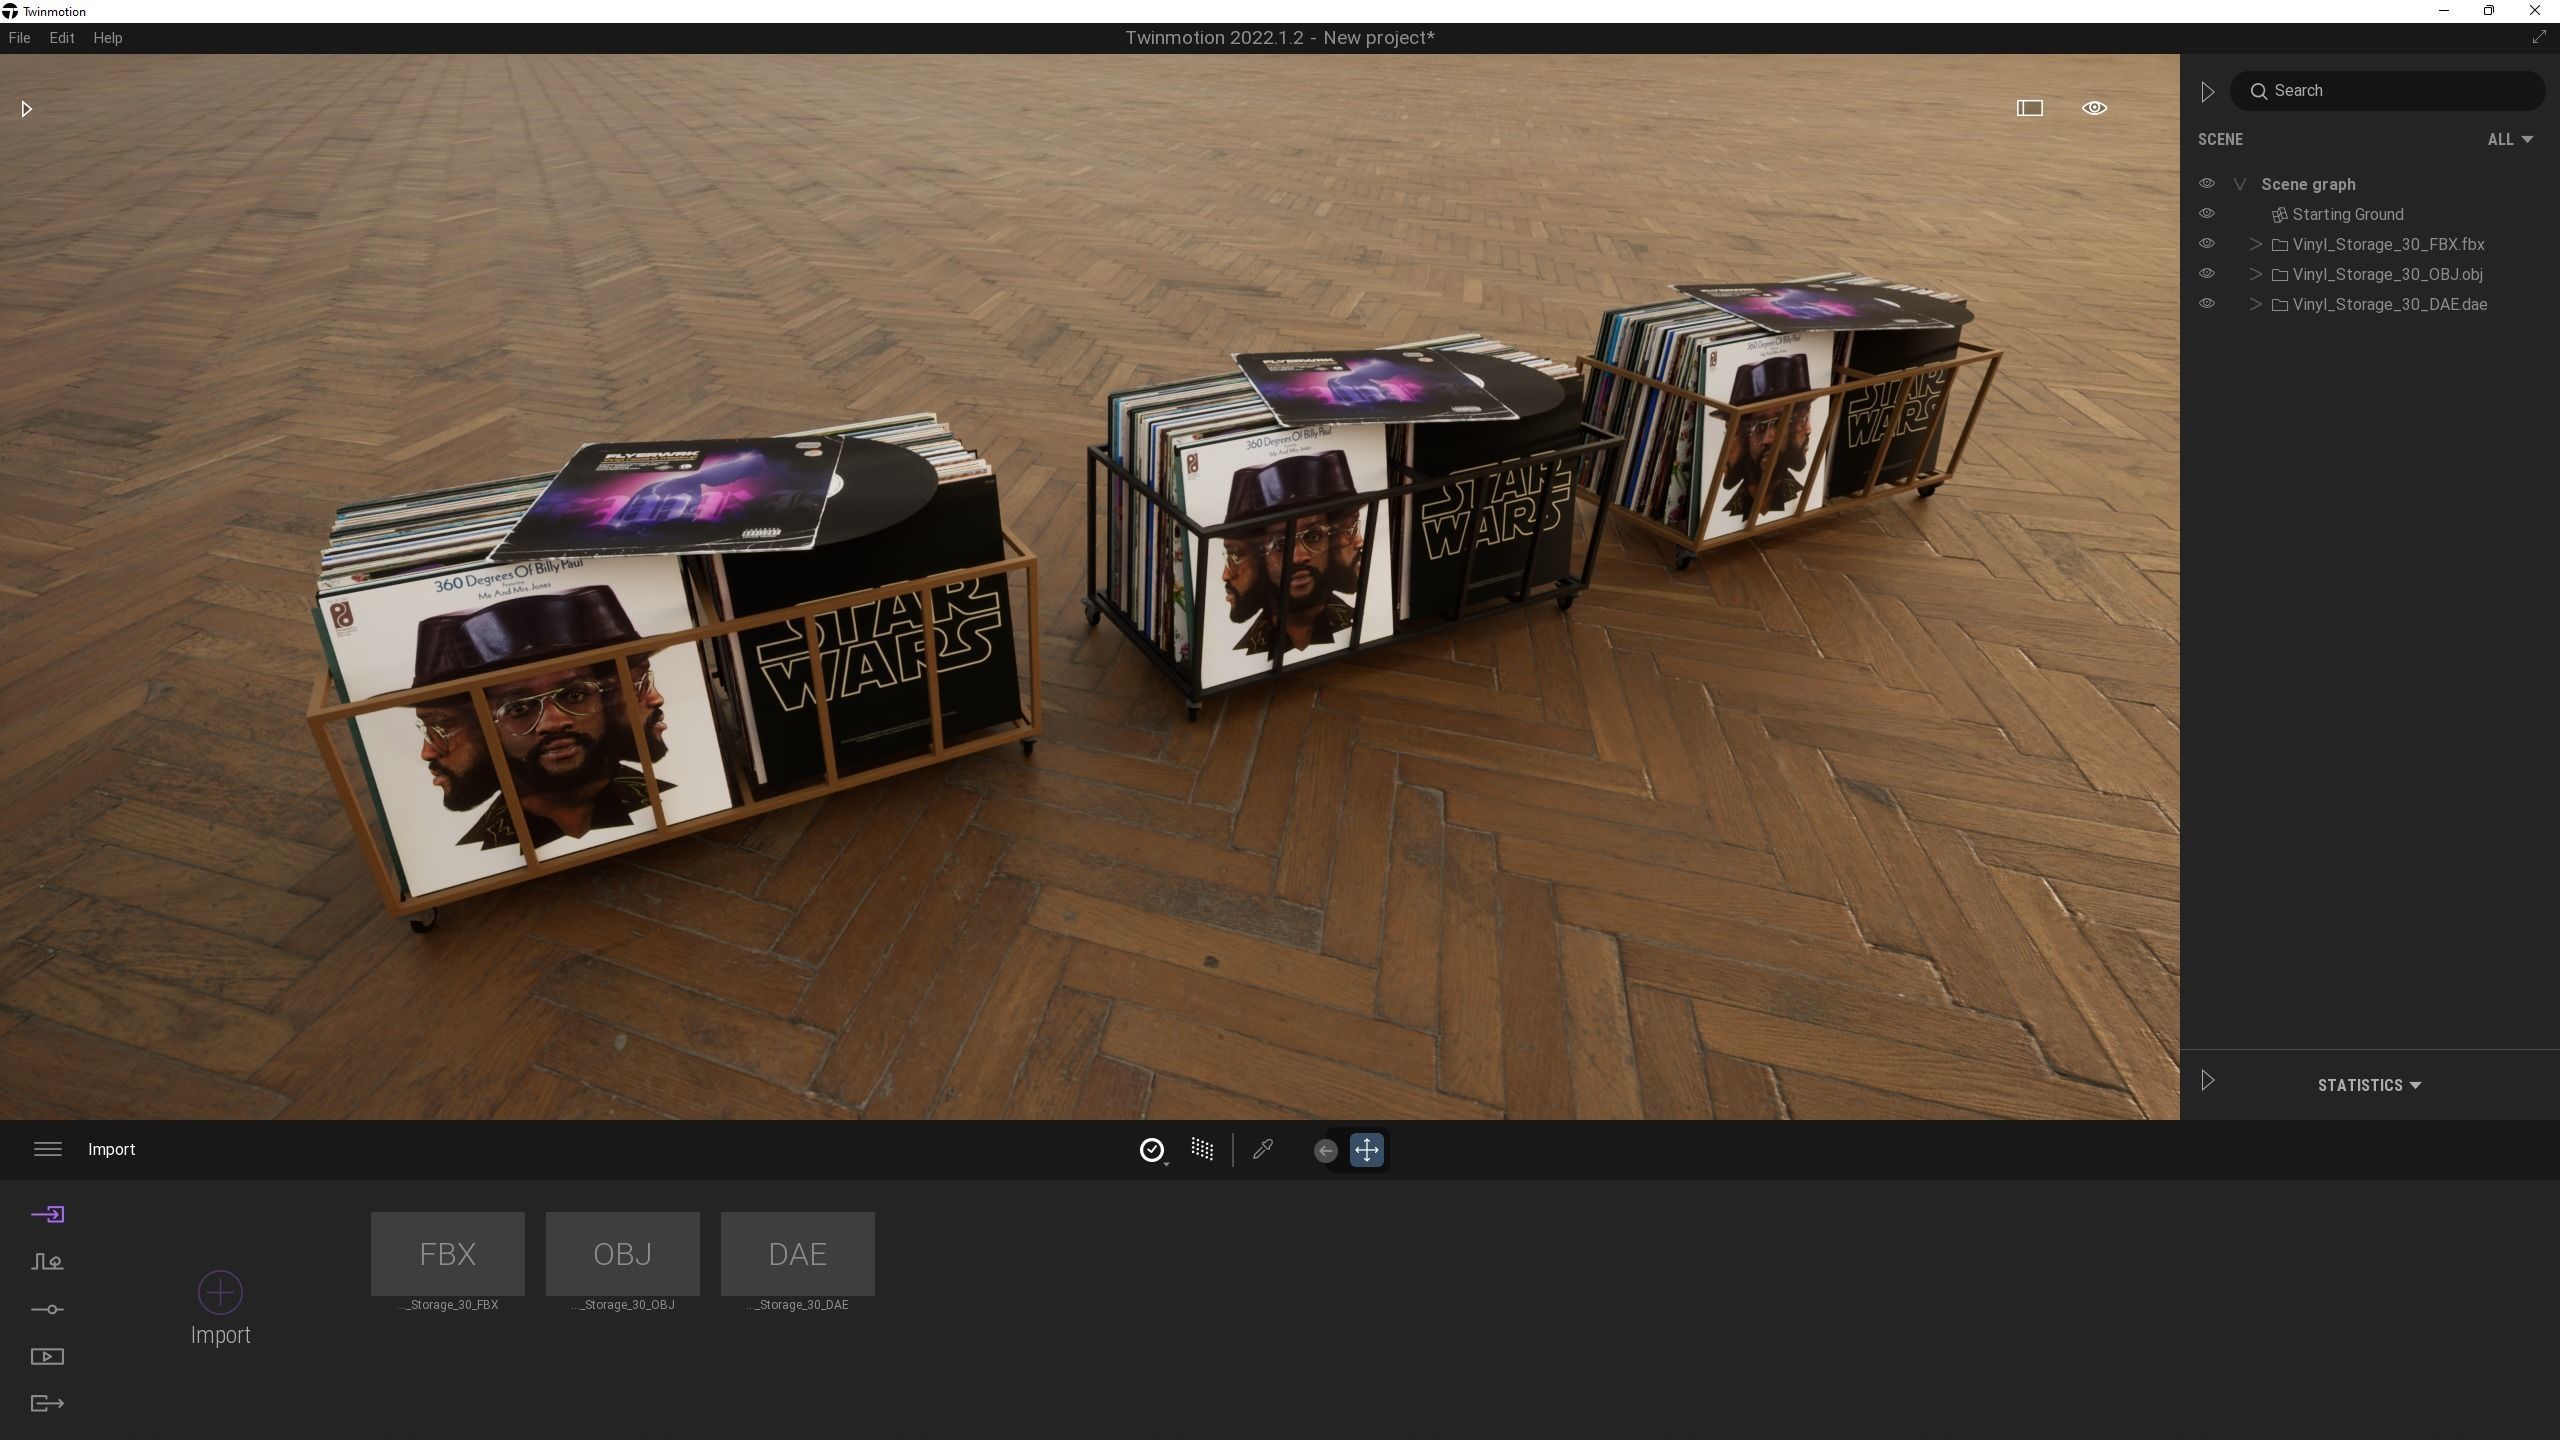
Task: Select the Scene graph root label
Action: point(2308,185)
